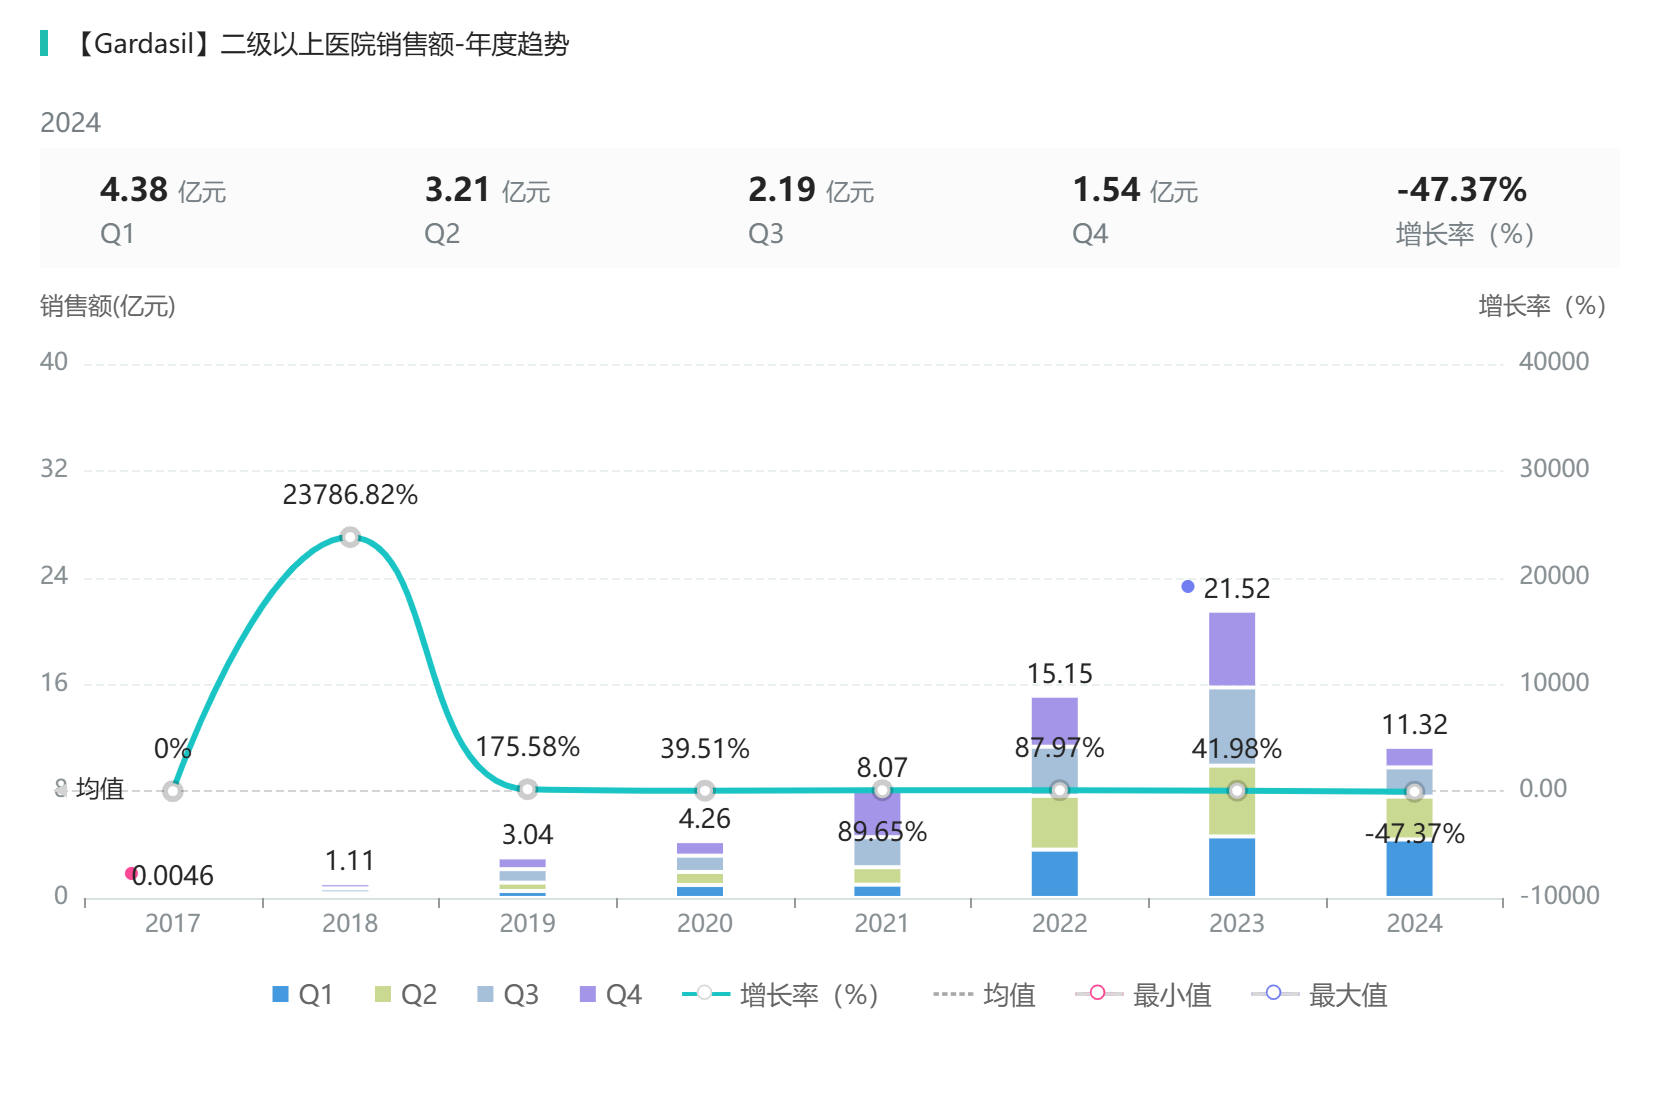1660x1106 pixels.
Task: Click the chart title 【Gardasil】二级以上医院销售额-年度趋势
Action: tap(319, 44)
